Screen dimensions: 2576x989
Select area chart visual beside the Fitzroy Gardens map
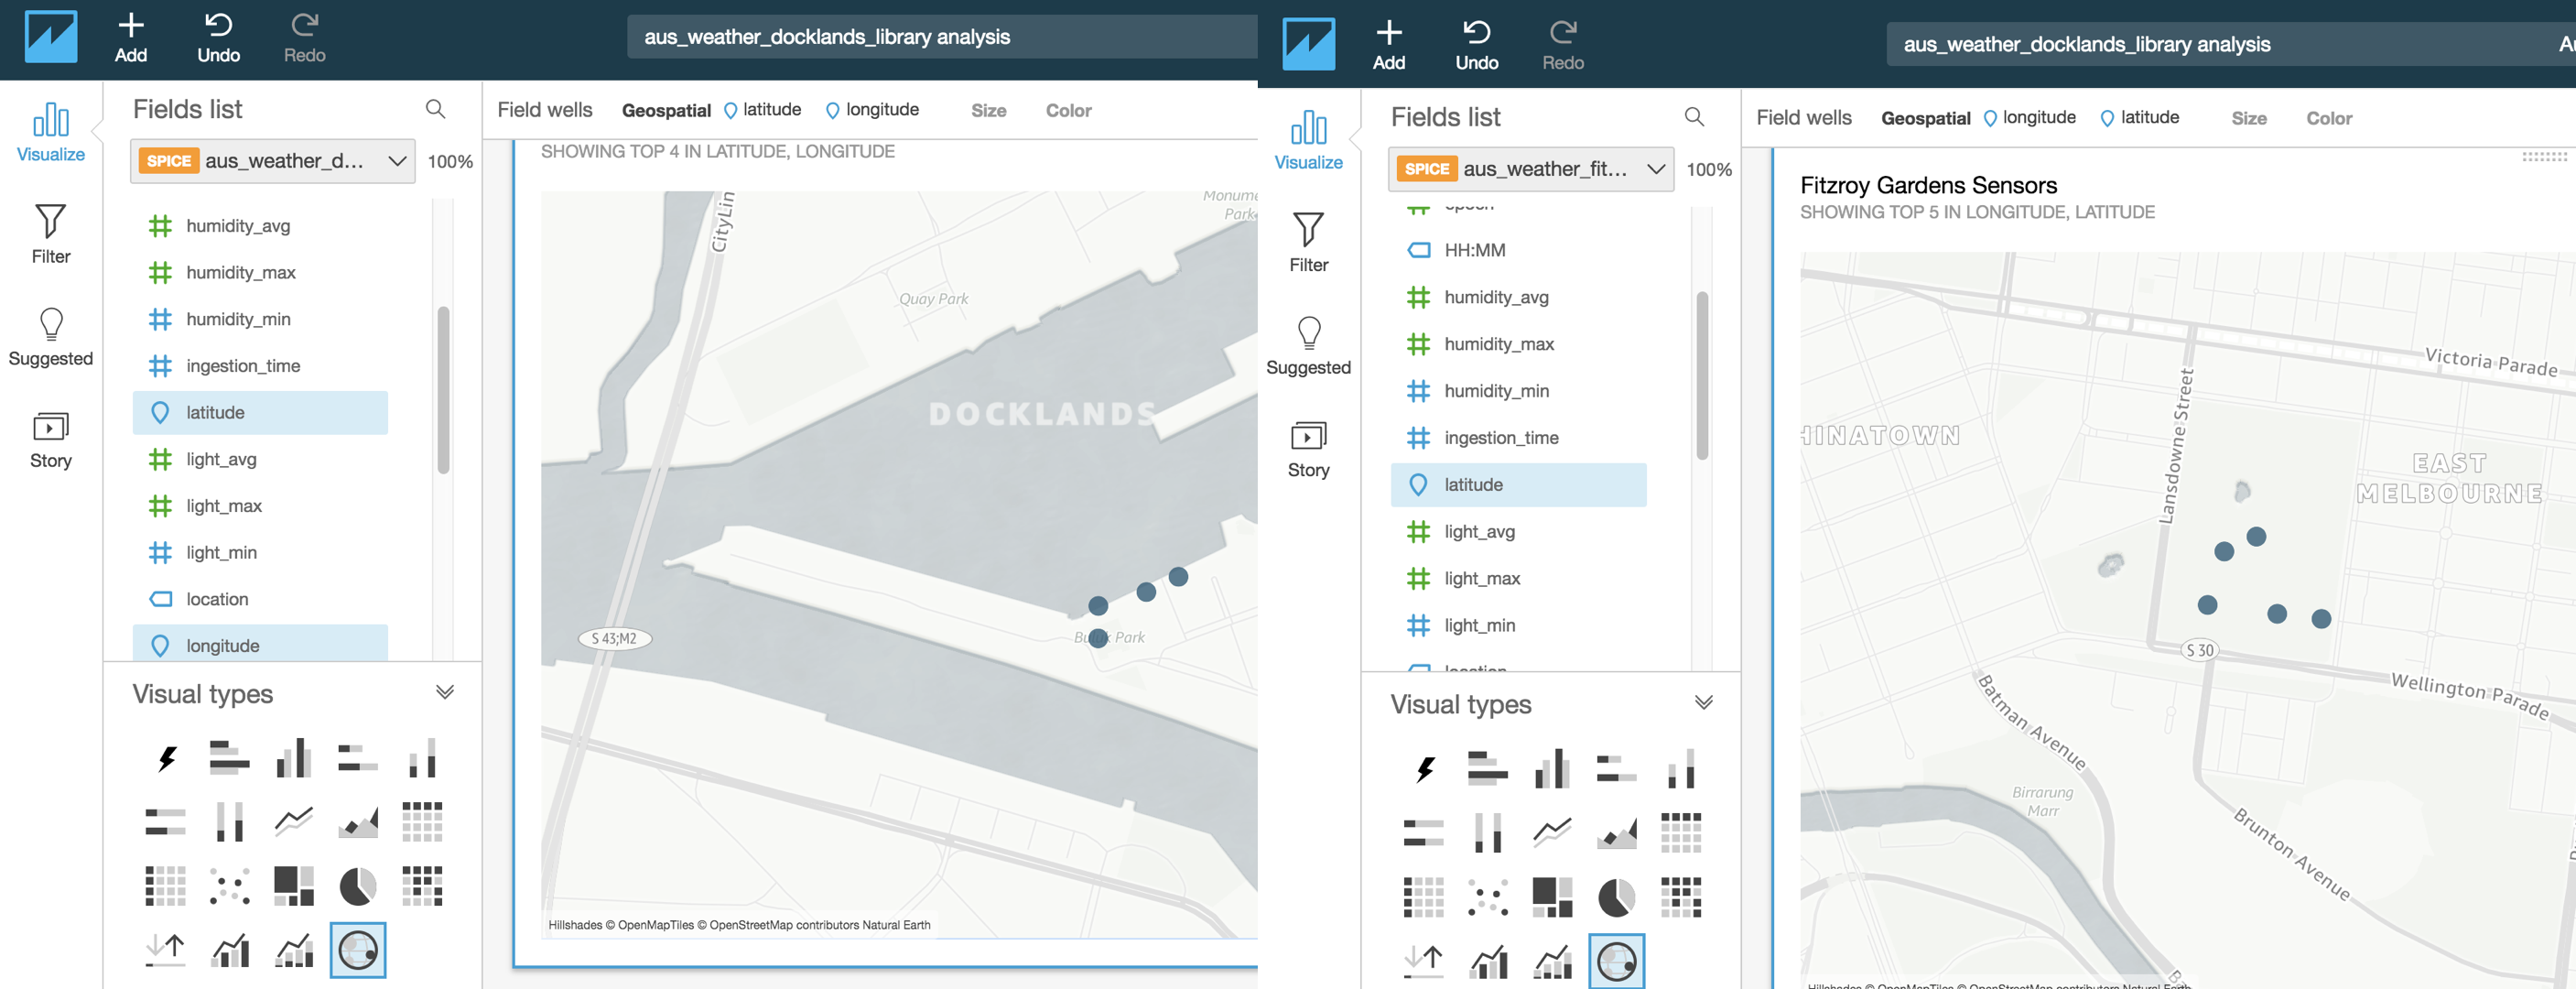(1616, 832)
